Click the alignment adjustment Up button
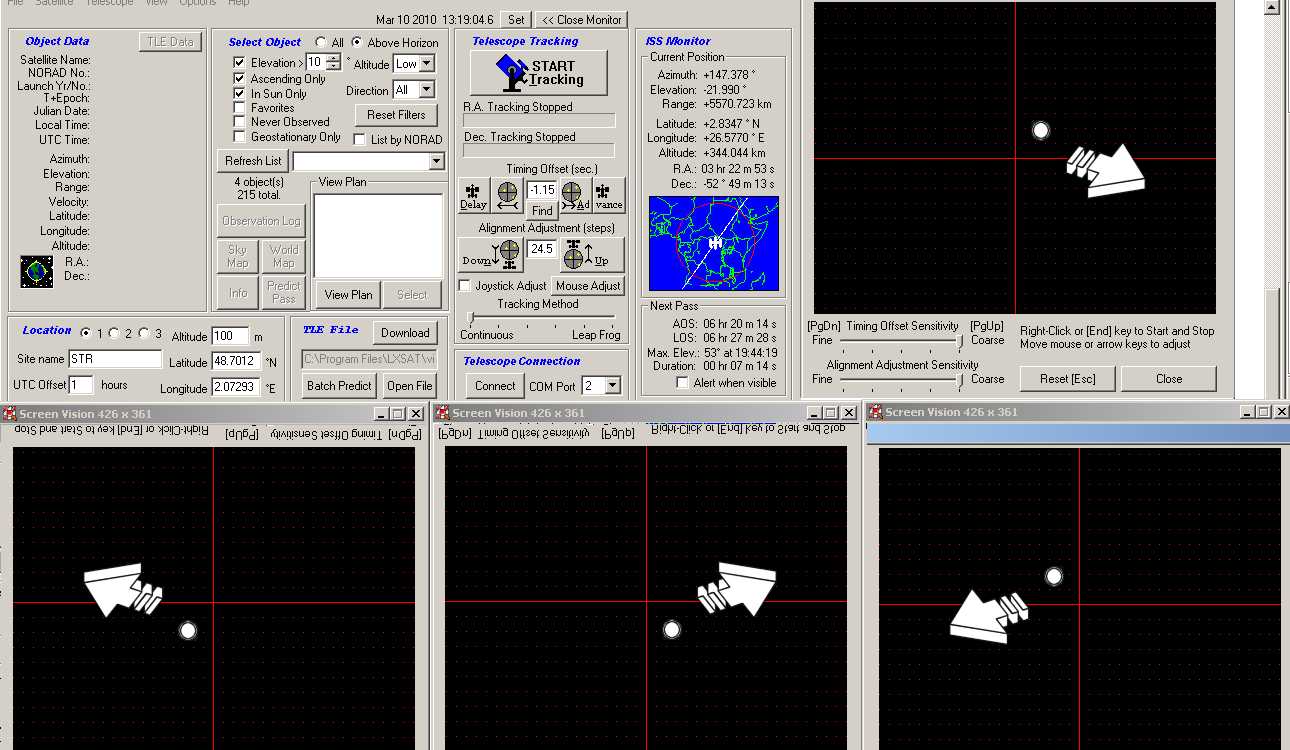The image size is (1290, 750). click(x=591, y=255)
